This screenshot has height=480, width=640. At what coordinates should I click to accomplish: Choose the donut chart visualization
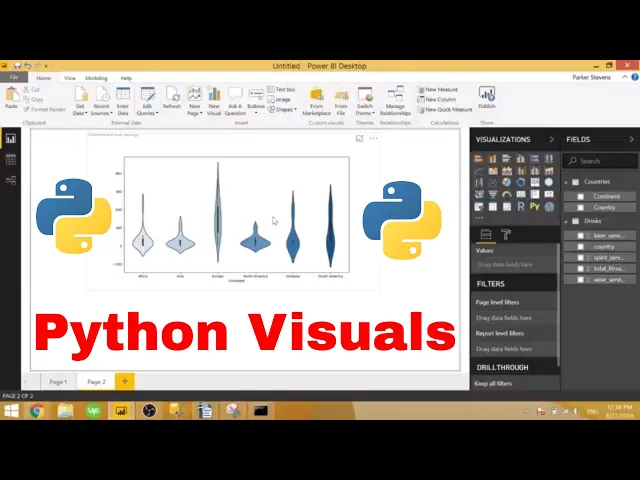pyautogui.click(x=520, y=182)
